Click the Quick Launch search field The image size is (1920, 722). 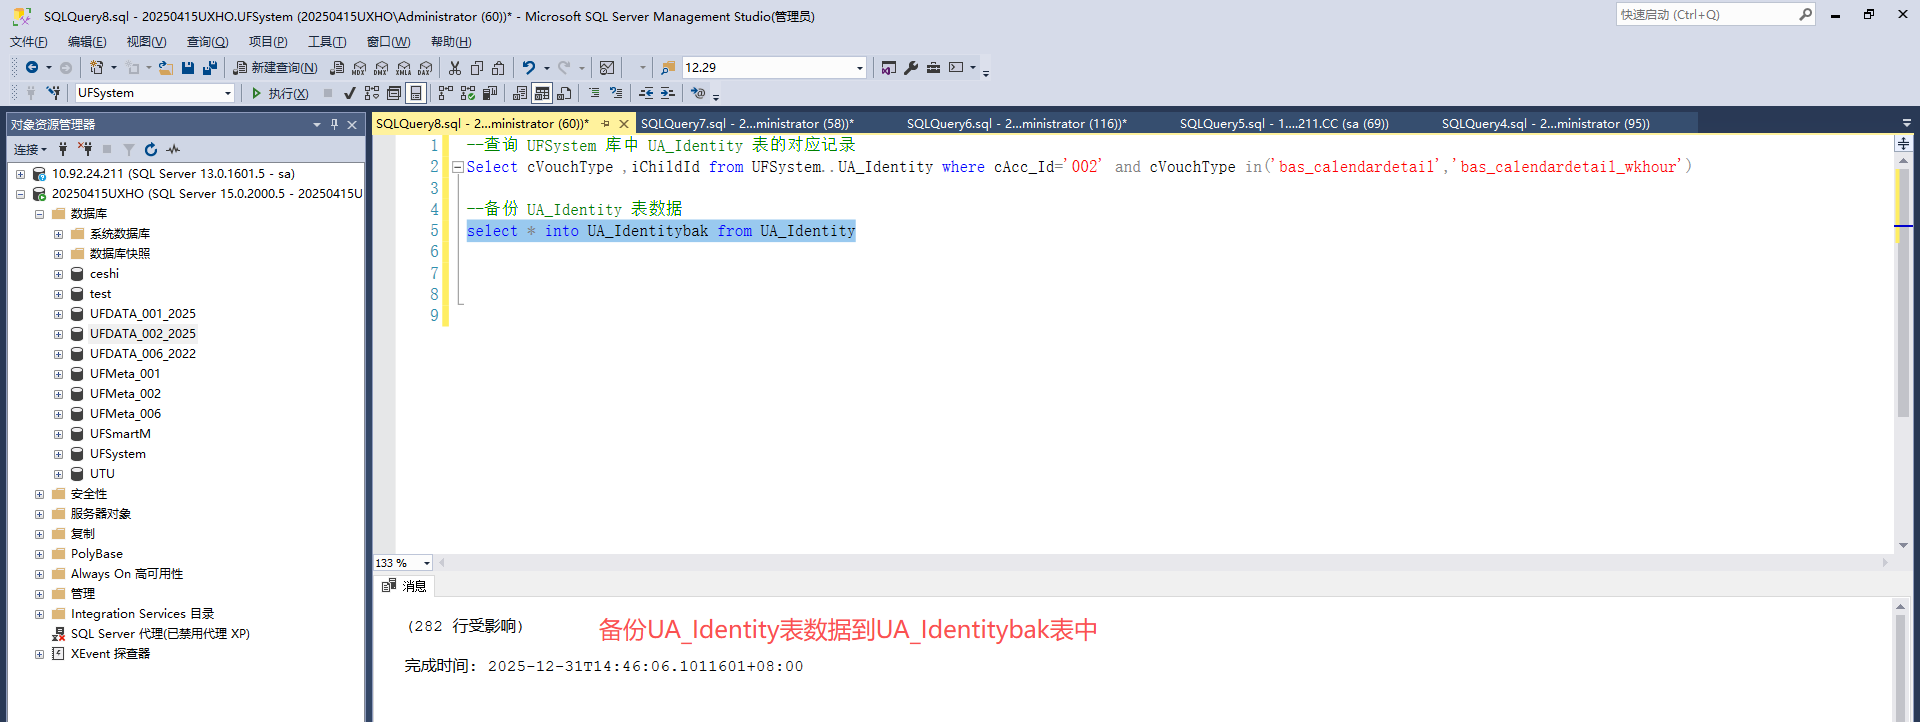click(1706, 15)
